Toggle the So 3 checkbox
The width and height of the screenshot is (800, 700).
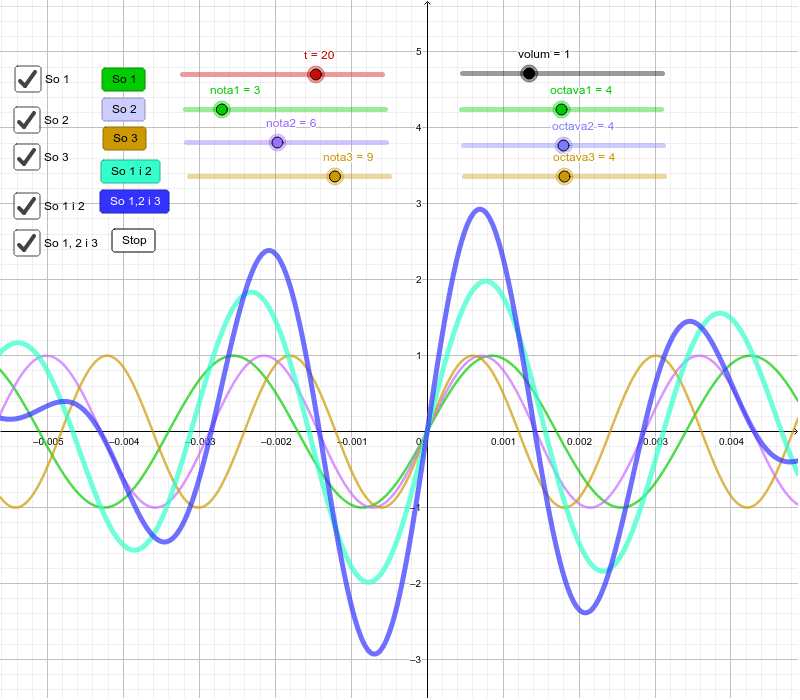tap(27, 157)
